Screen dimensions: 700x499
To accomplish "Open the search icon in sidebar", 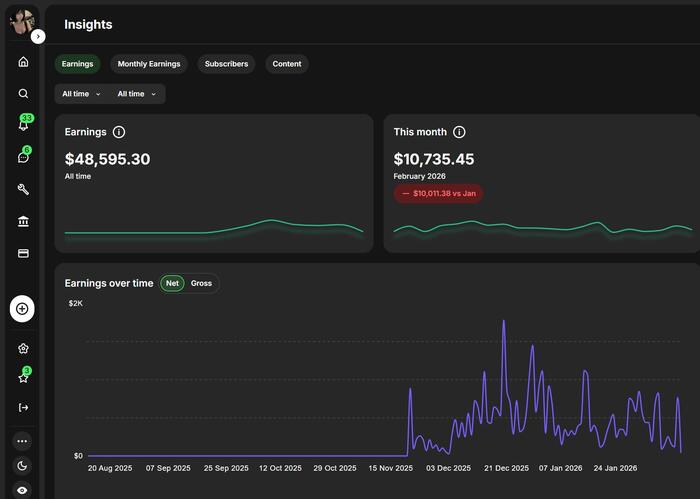I will coord(23,94).
